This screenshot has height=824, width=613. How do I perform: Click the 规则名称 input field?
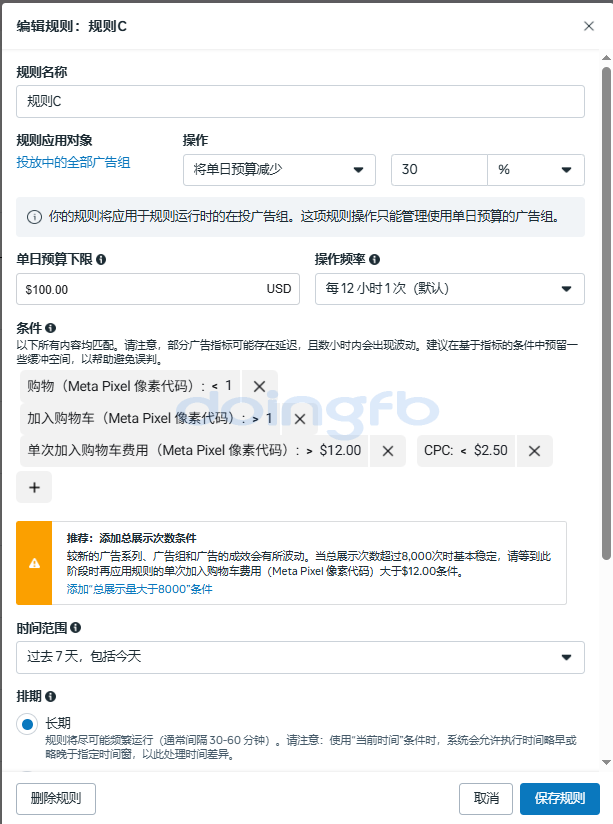tap(300, 101)
